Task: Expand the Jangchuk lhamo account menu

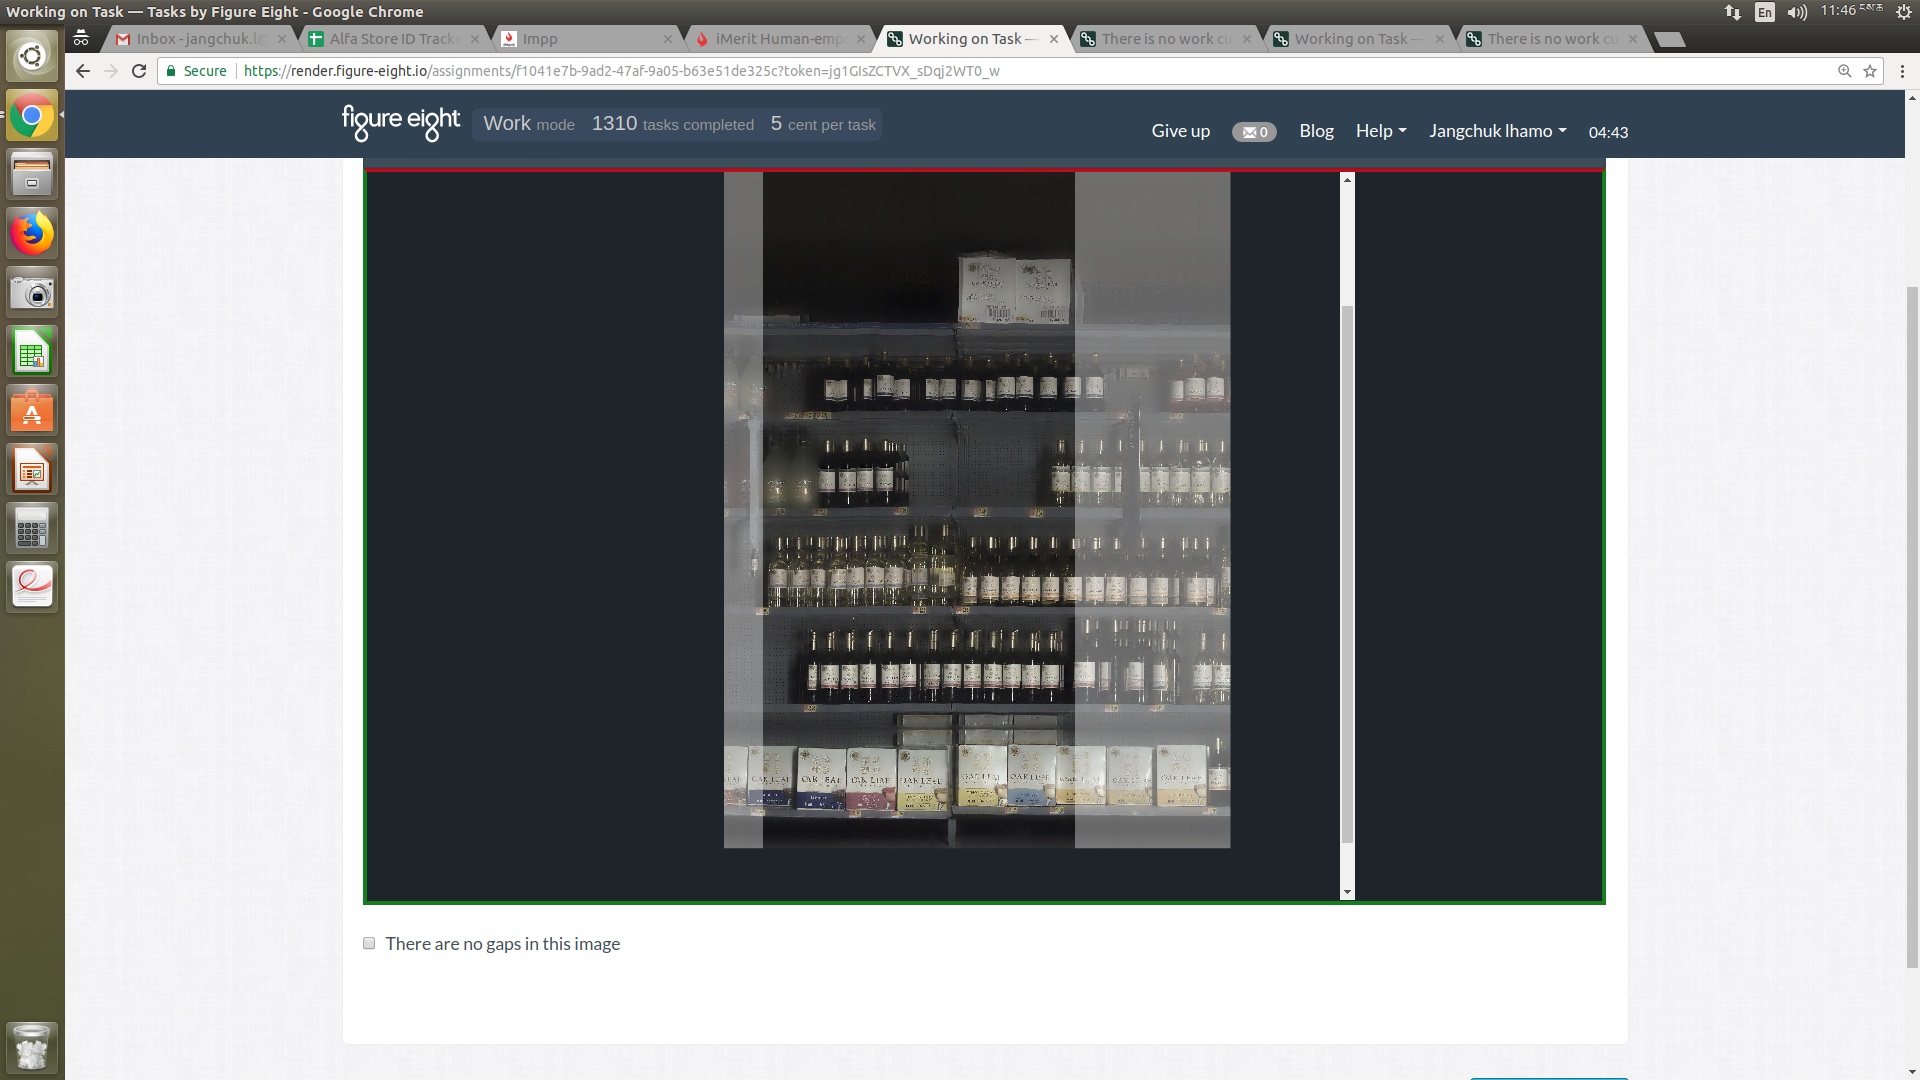Action: coord(1496,131)
